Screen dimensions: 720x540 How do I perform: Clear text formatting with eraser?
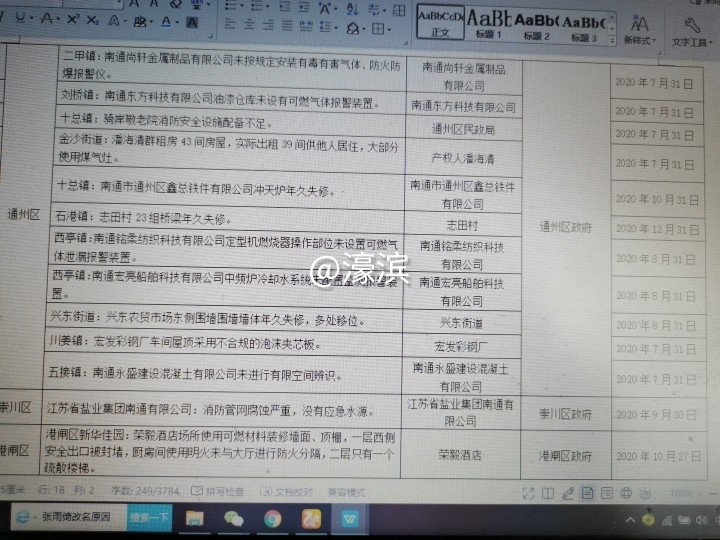tap(176, 4)
